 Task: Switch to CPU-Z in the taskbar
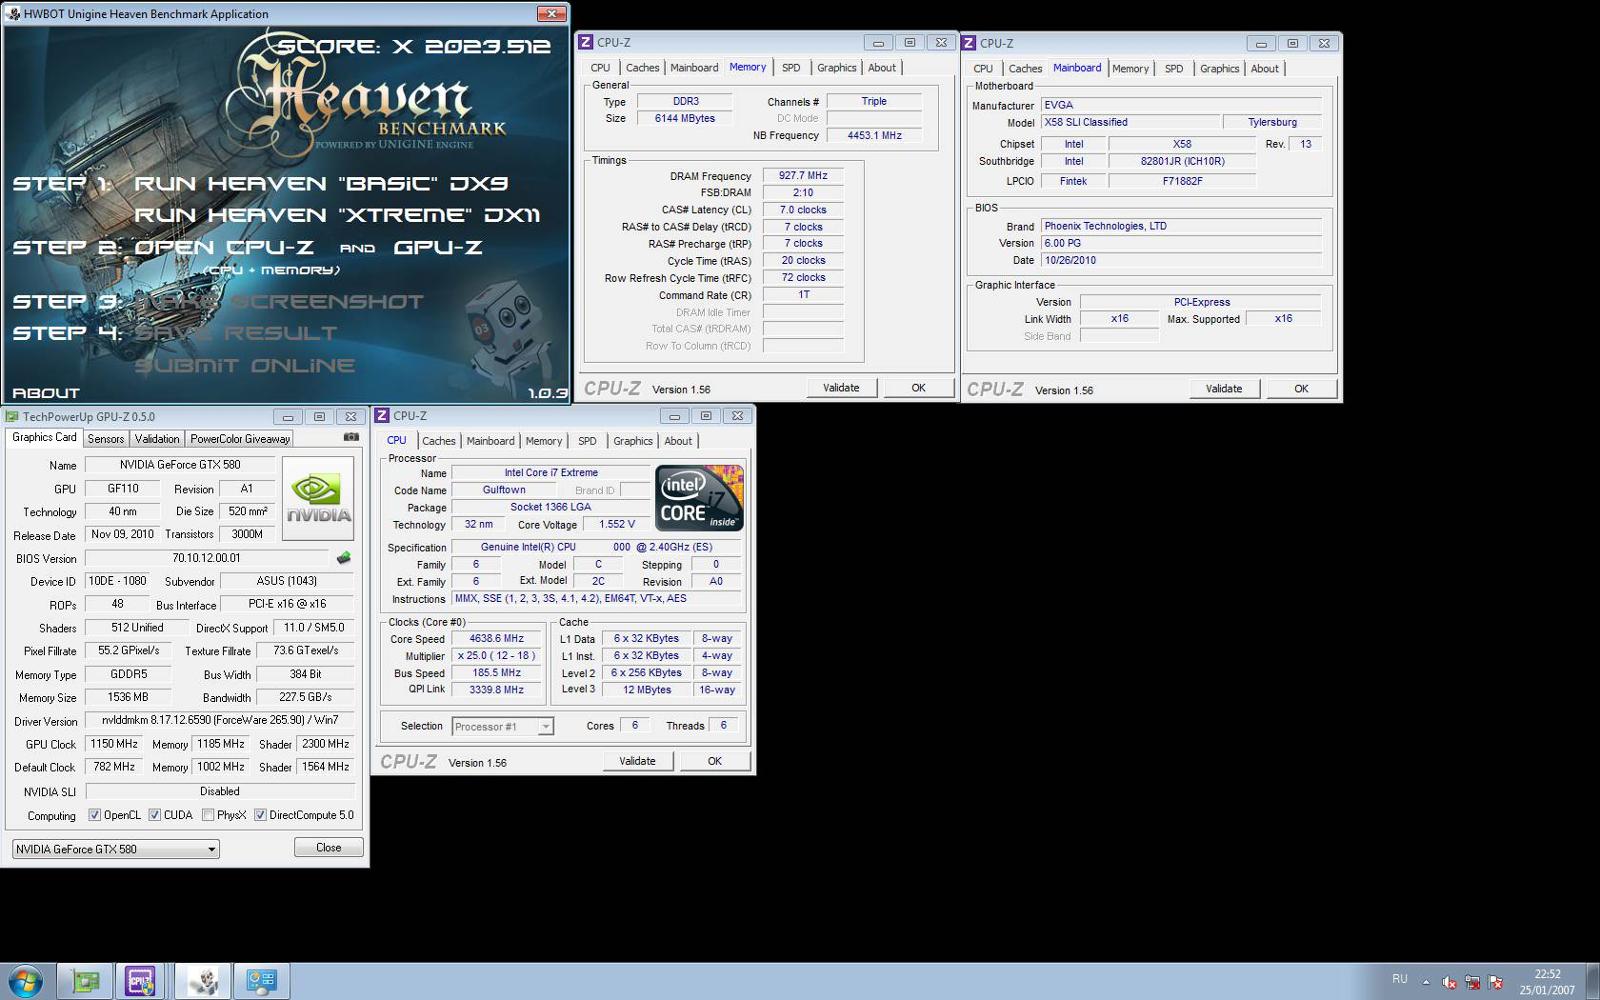point(140,981)
